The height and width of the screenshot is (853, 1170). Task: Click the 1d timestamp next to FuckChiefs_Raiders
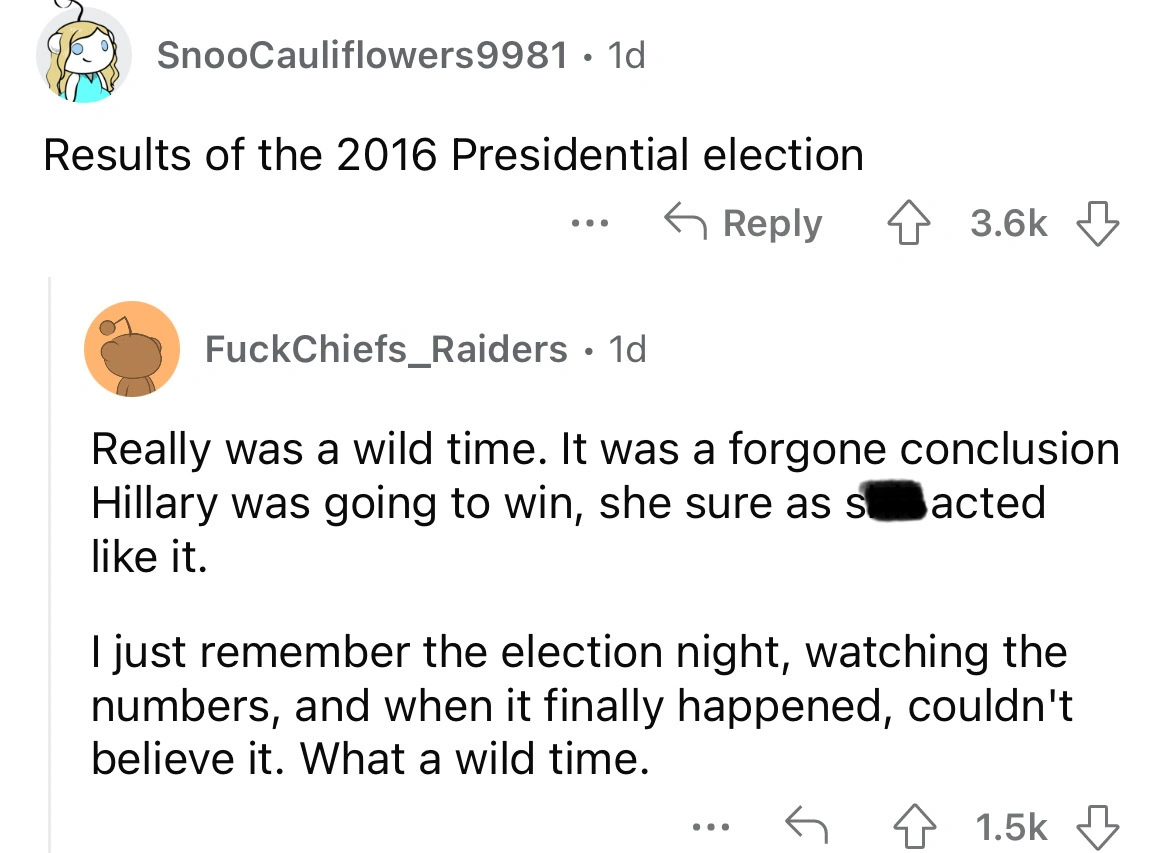pos(627,349)
